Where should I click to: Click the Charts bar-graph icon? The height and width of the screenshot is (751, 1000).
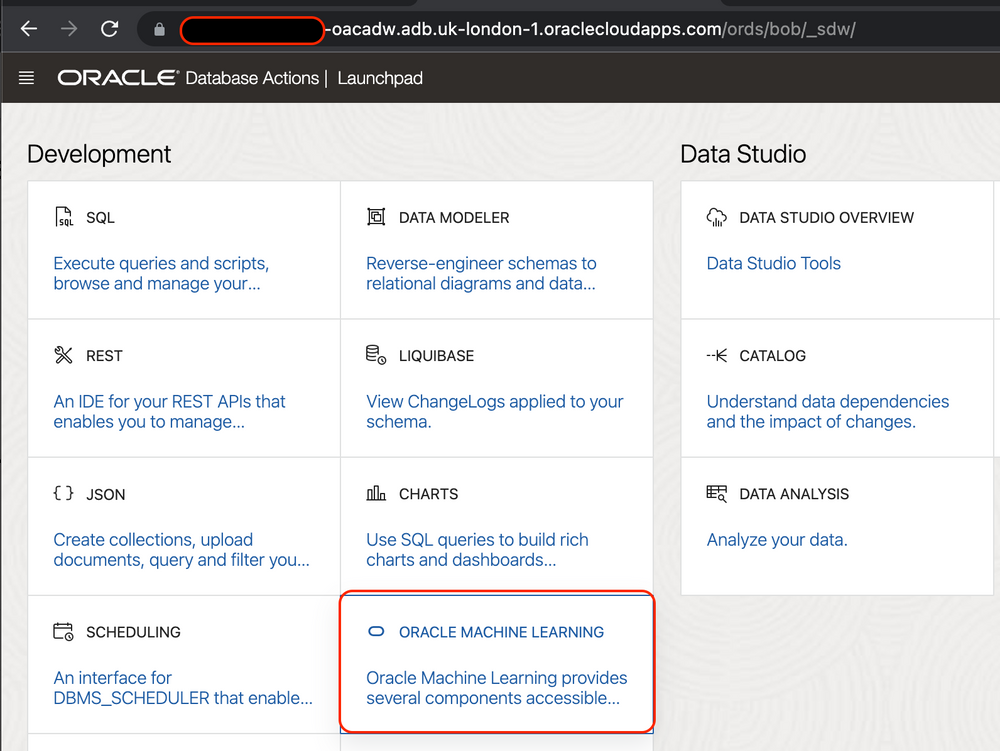tap(374, 492)
